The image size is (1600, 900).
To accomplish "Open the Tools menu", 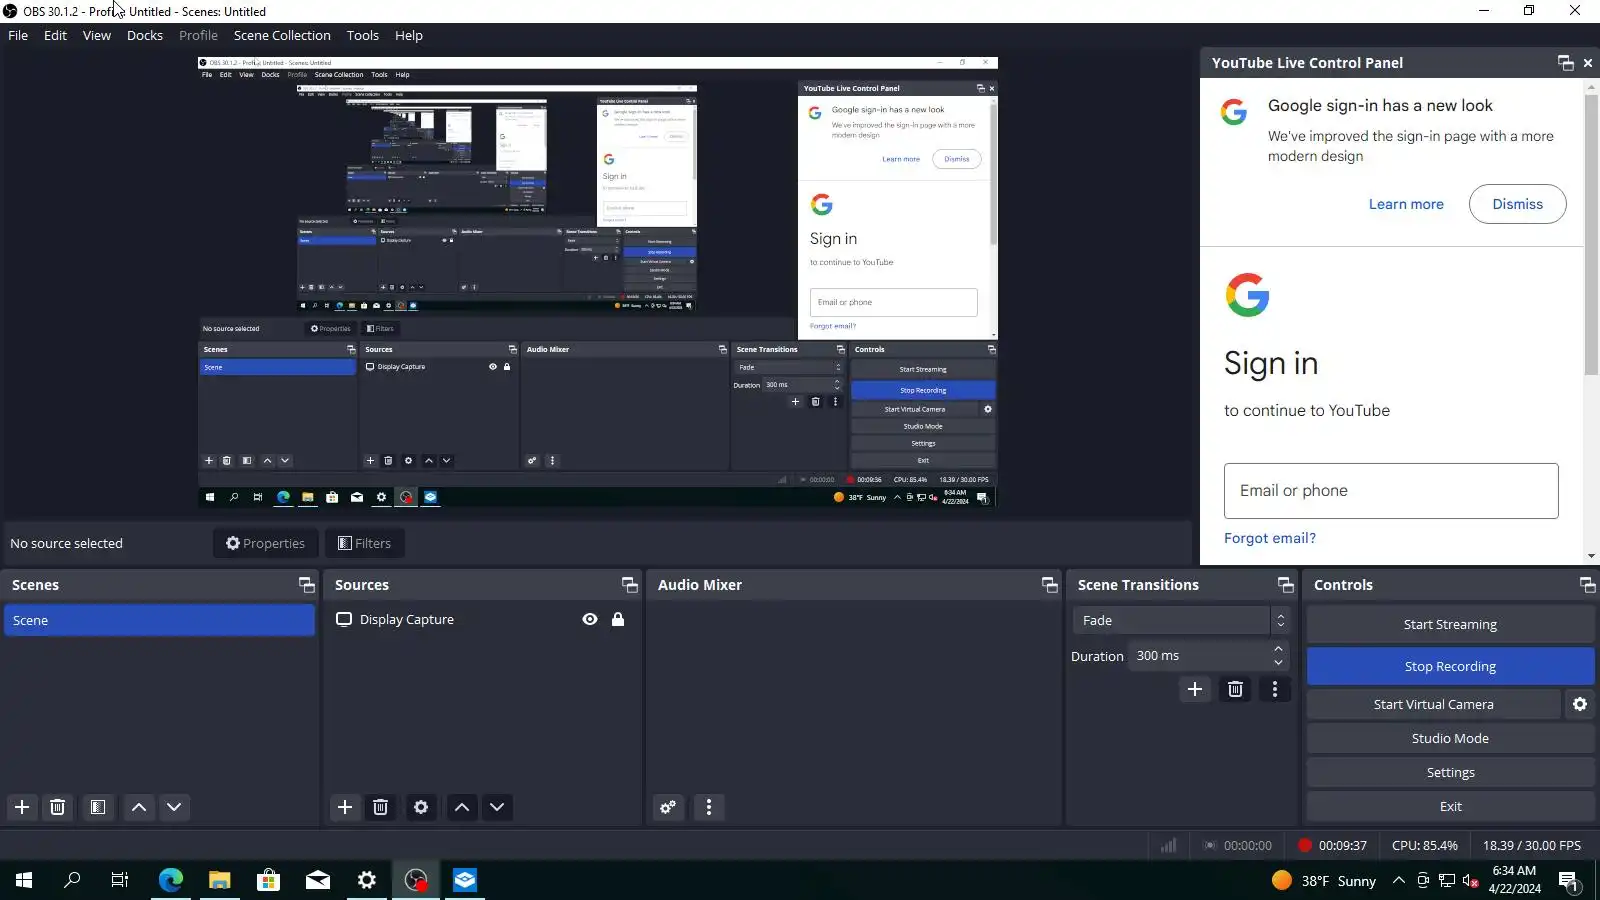I will coord(363,35).
